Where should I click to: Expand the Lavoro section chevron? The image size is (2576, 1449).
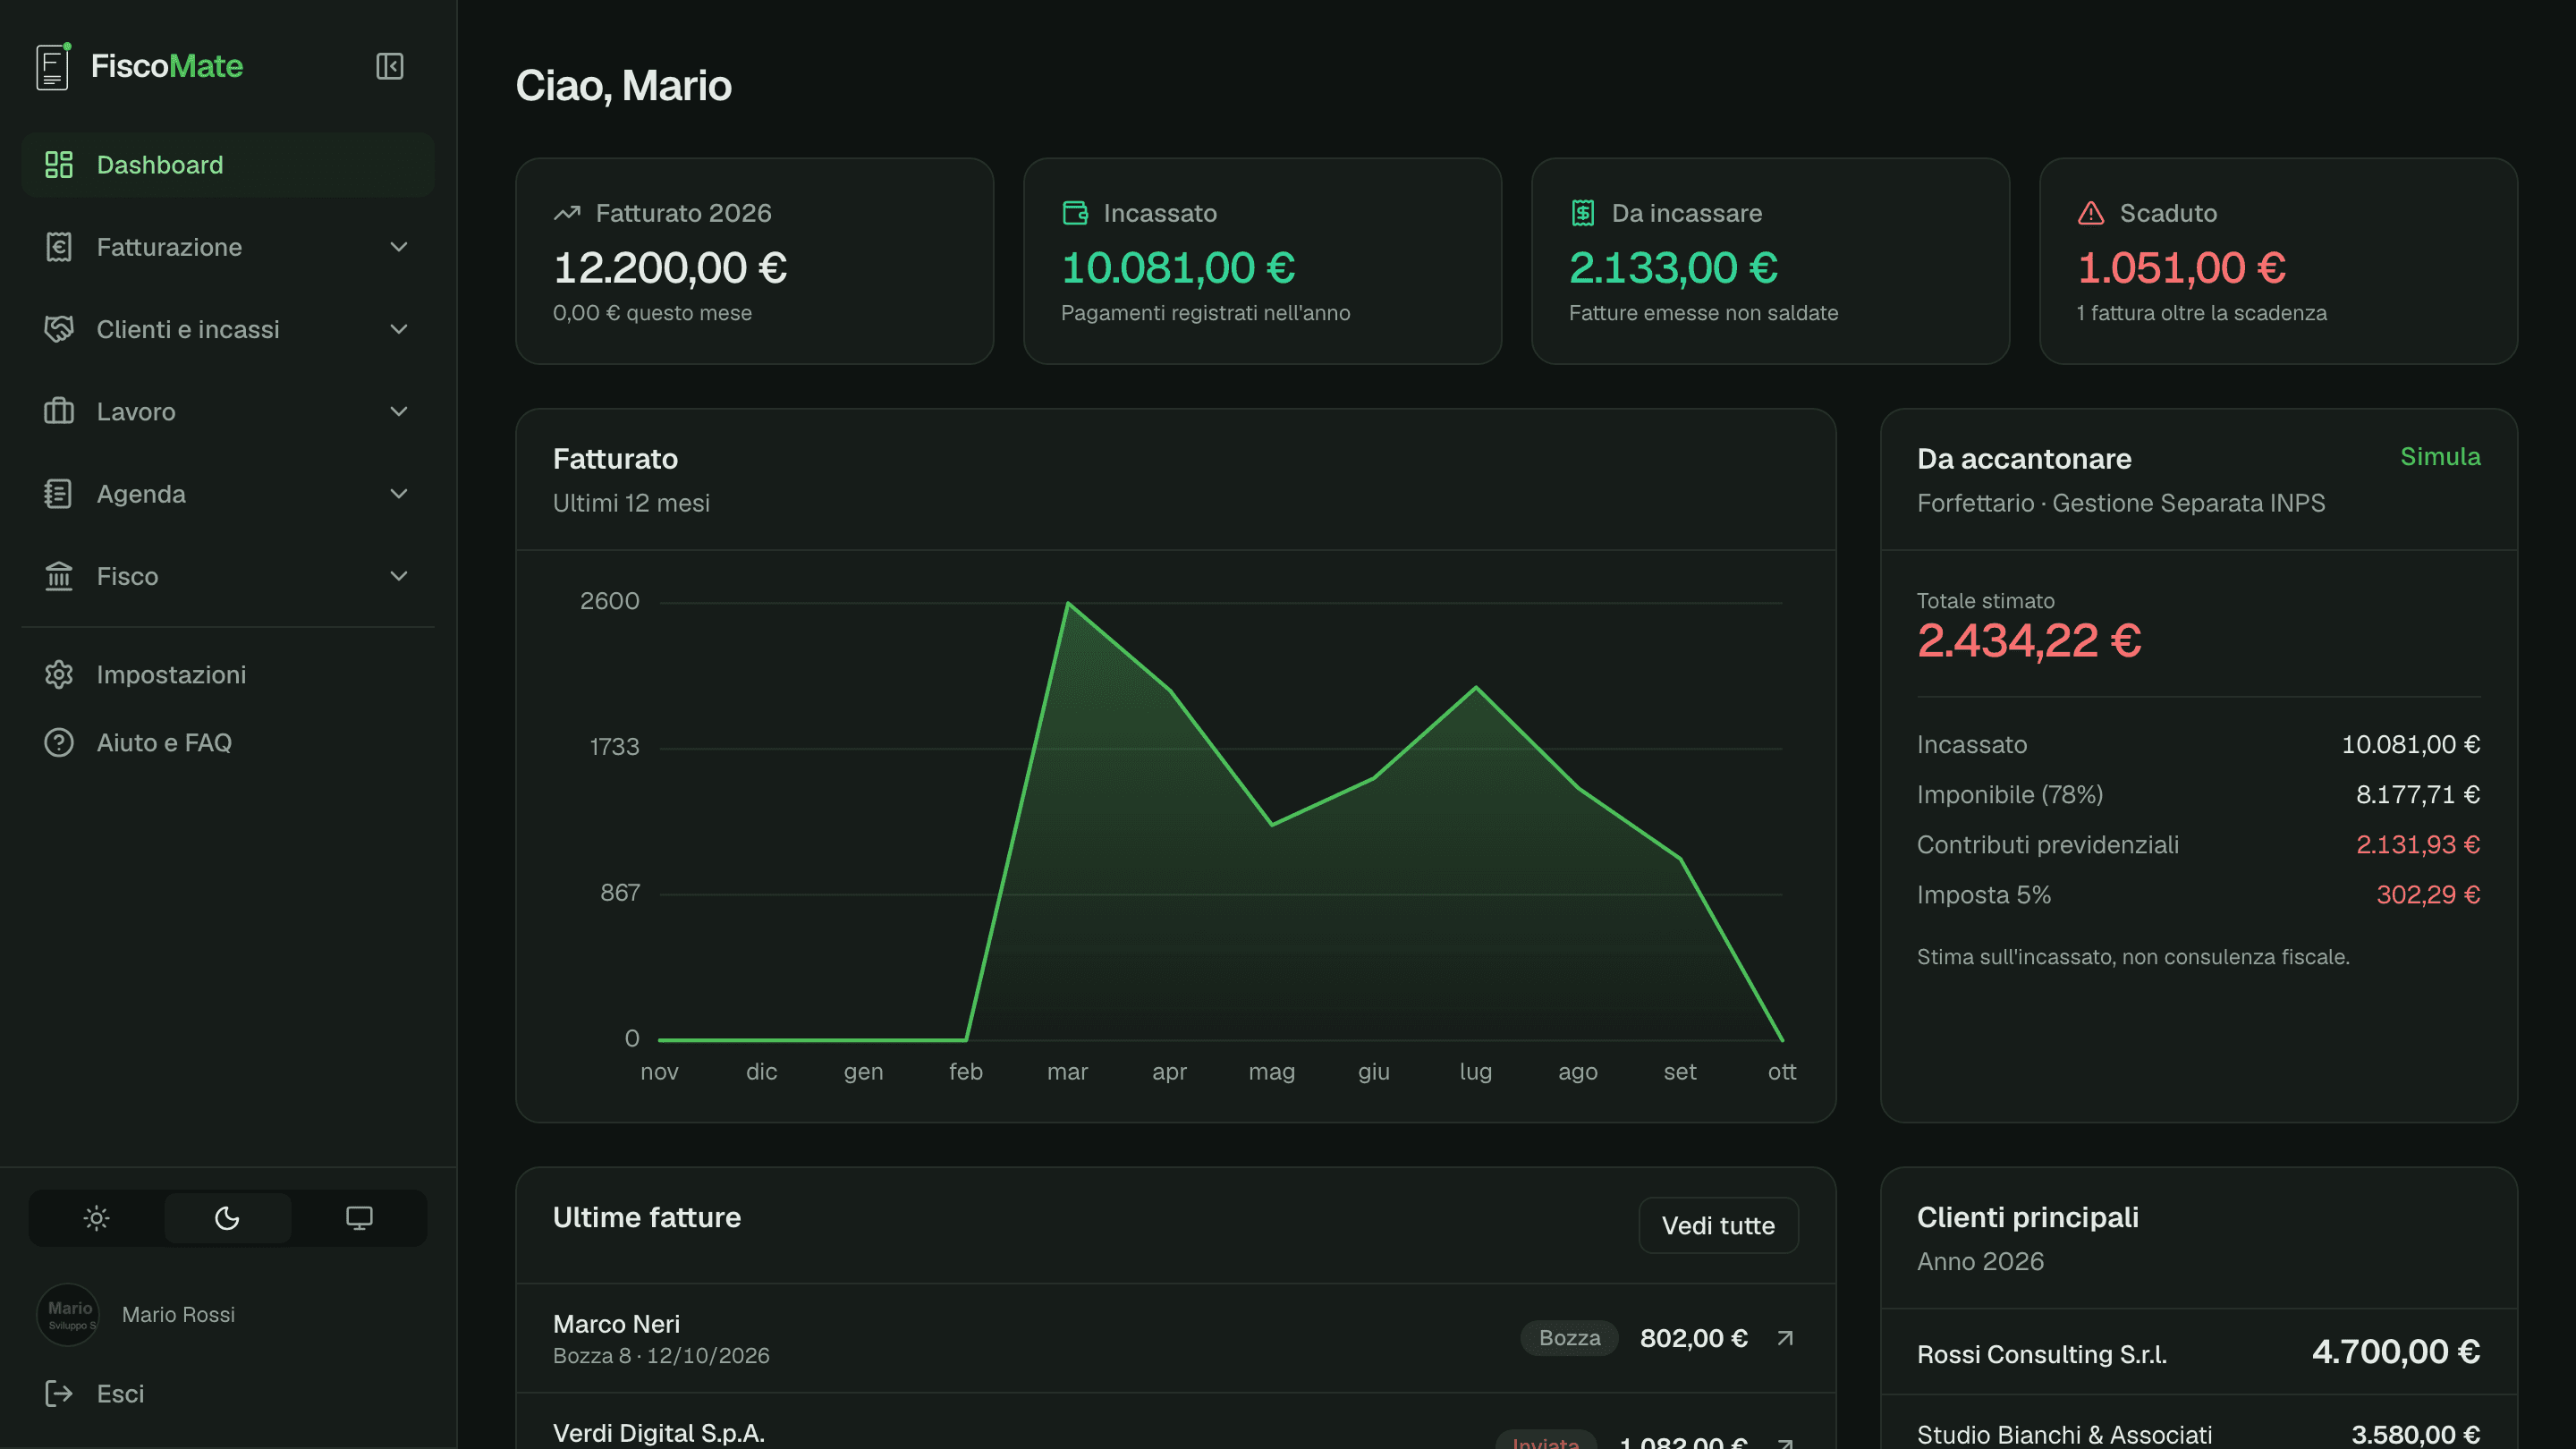(399, 411)
